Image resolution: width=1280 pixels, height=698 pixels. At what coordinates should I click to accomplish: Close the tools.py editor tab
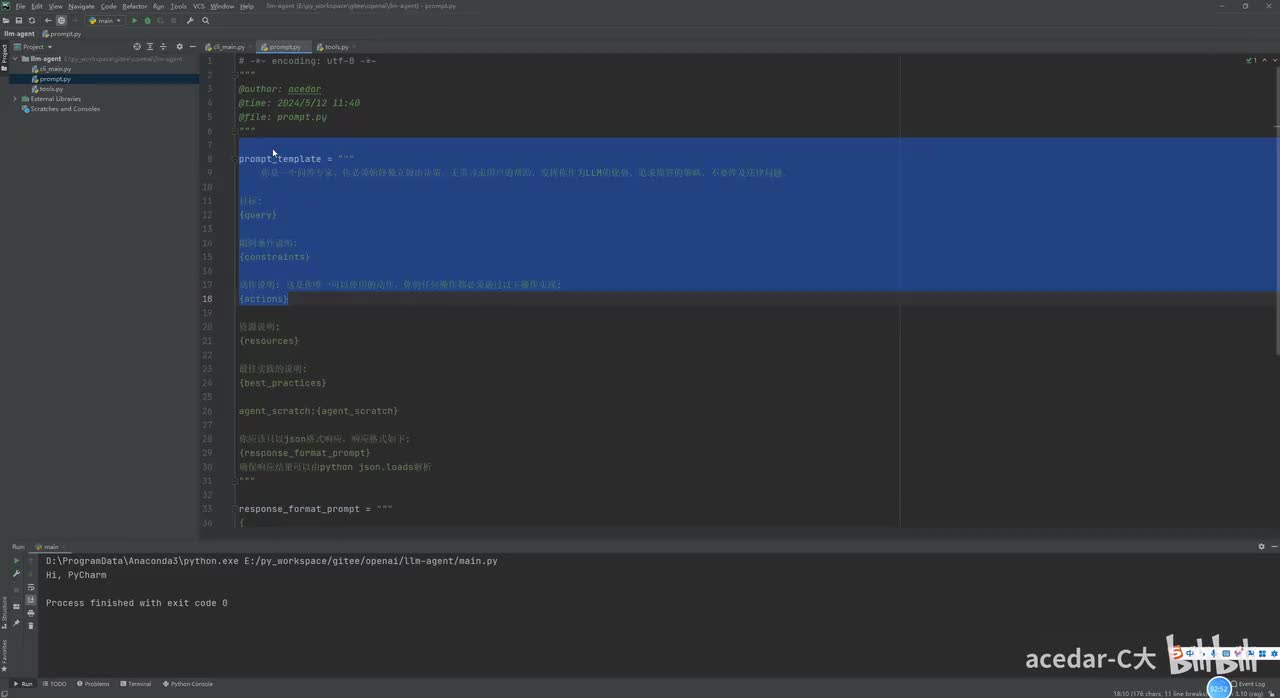354,47
